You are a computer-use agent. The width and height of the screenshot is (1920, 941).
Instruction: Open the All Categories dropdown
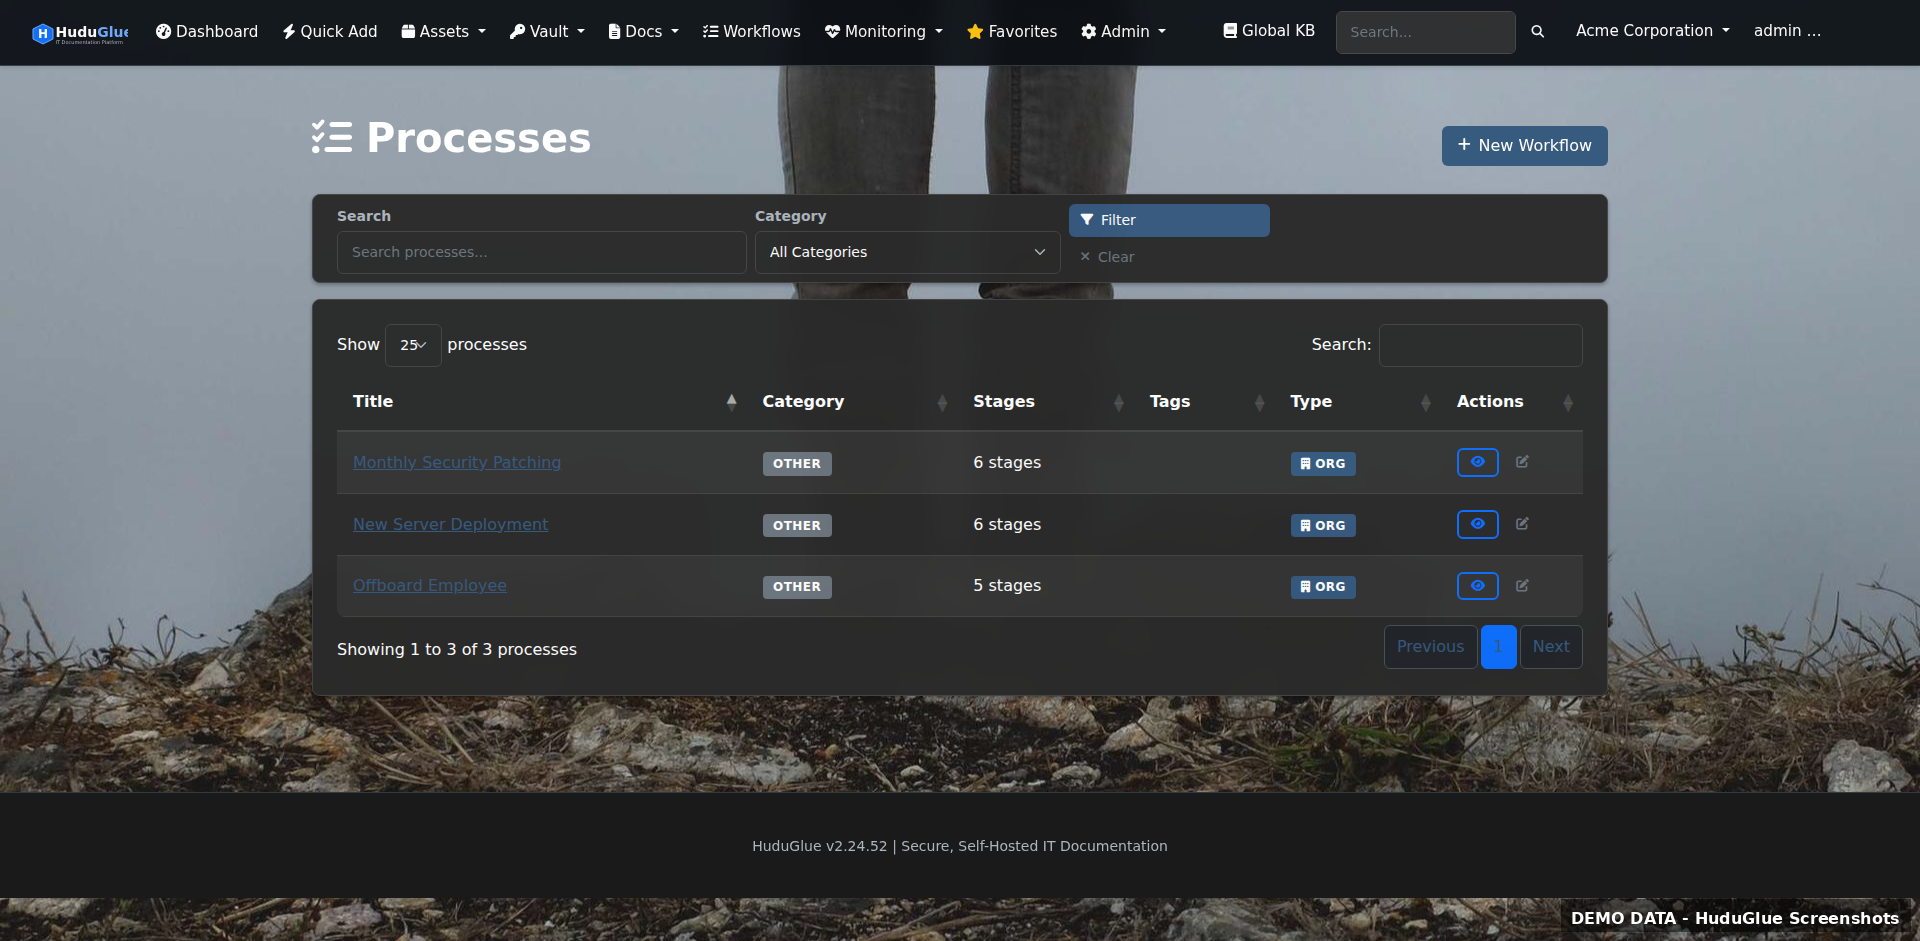click(x=906, y=252)
